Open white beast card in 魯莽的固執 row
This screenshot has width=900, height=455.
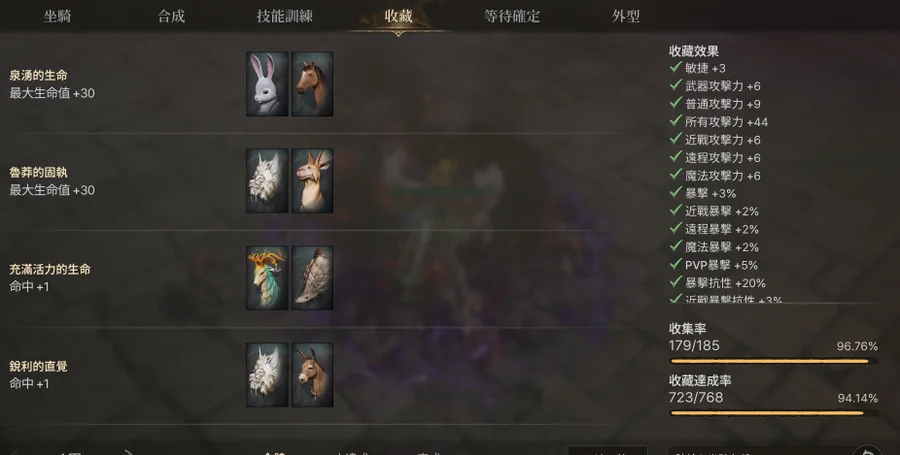pos(267,181)
